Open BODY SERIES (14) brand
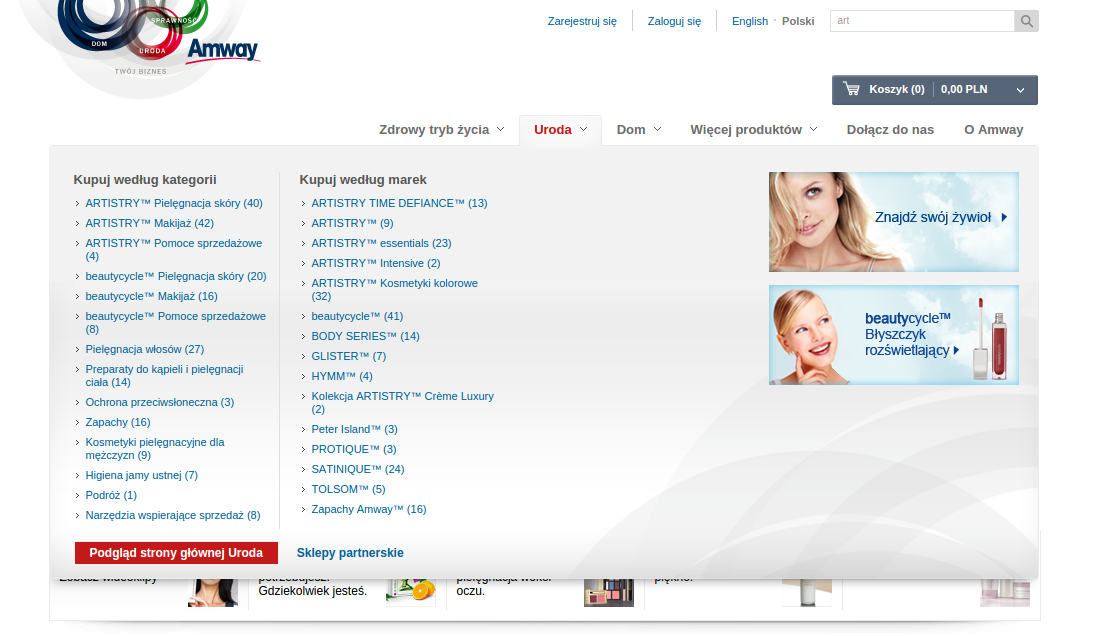This screenshot has height=636, width=1096. click(365, 336)
